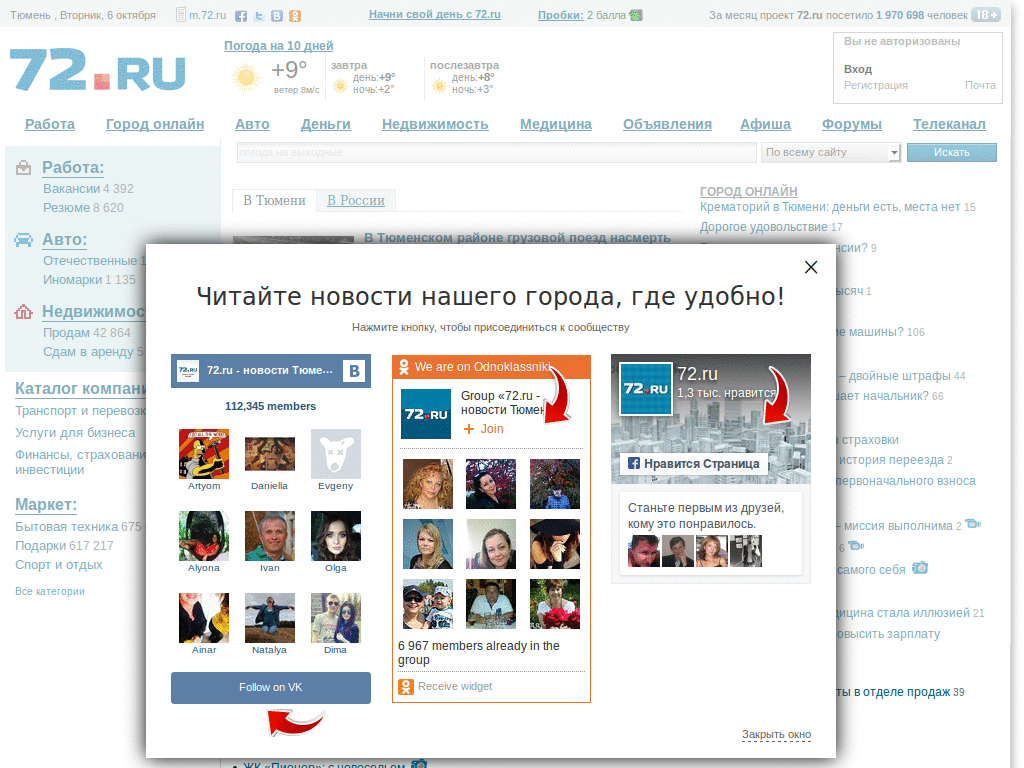This screenshot has height=768, width=1024.
Task: Click the sun icon for today's weather
Action: click(246, 78)
